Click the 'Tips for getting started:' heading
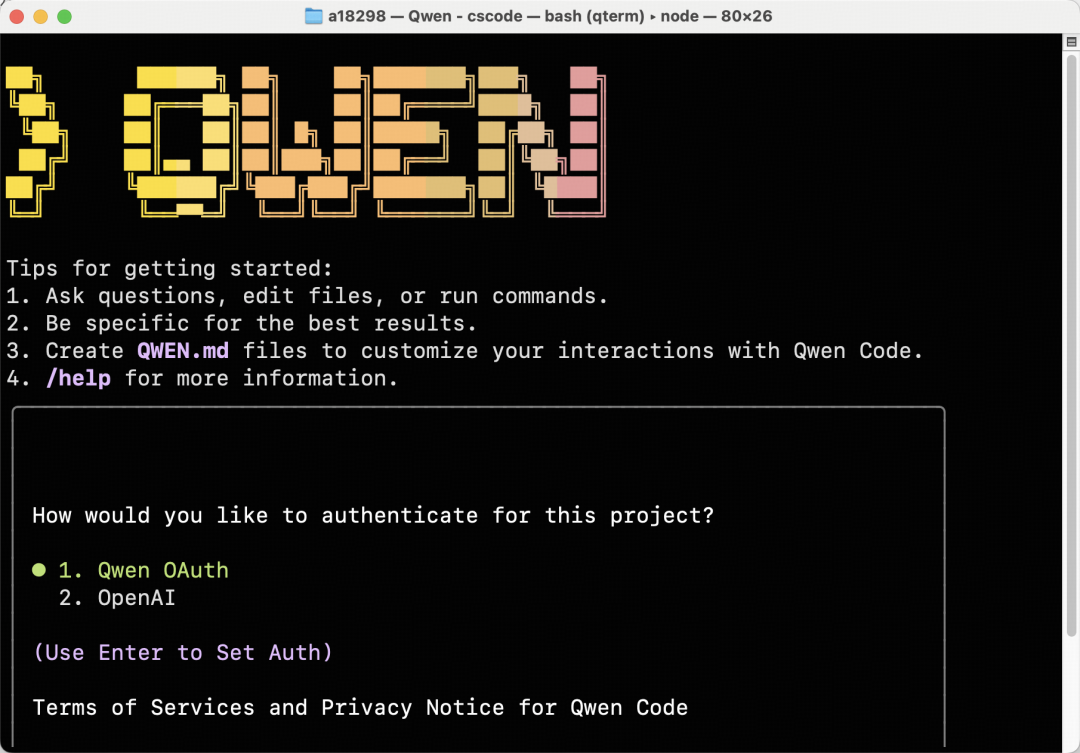 click(169, 268)
